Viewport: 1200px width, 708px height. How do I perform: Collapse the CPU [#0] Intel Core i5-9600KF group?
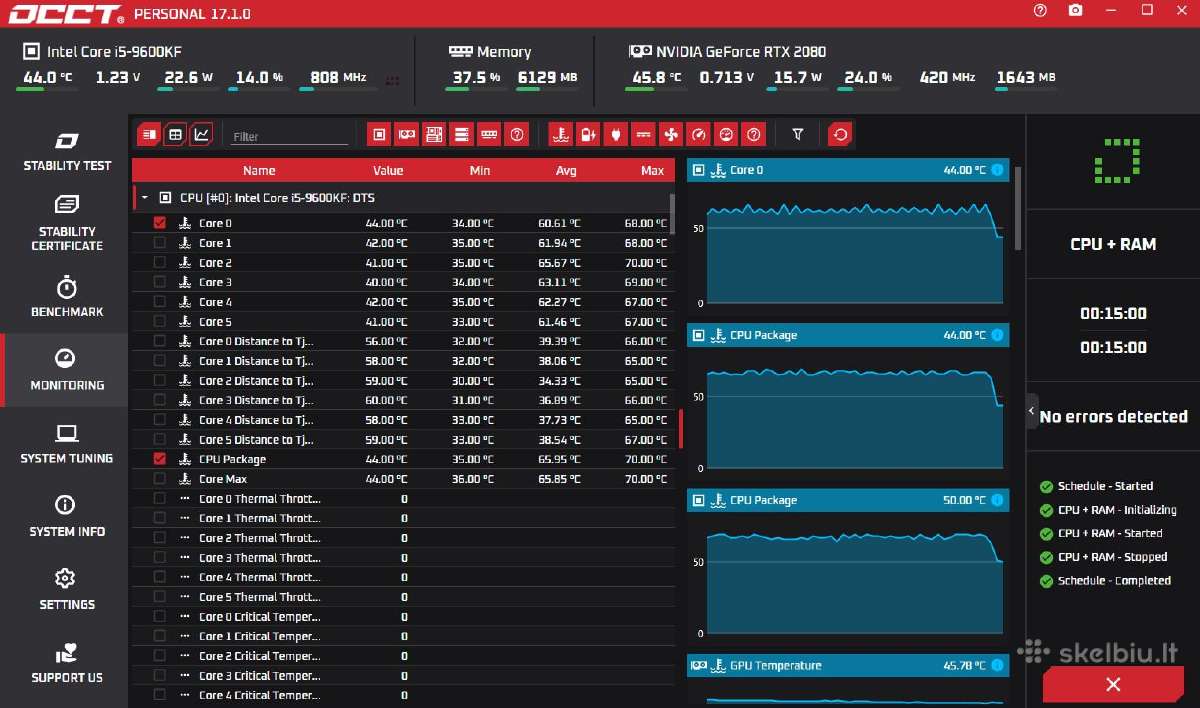pos(145,198)
